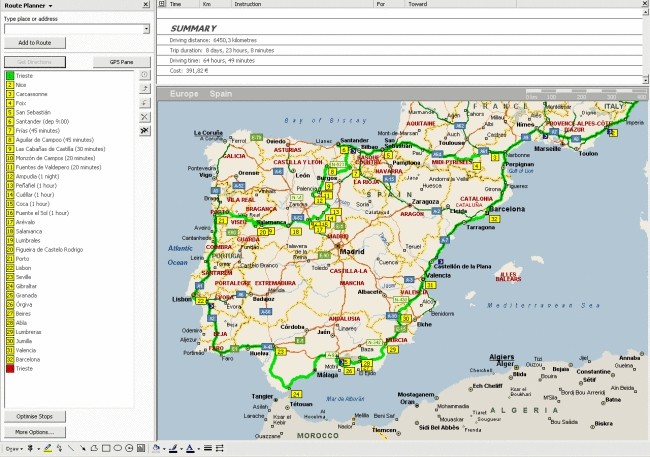Click the Add to Route button
The image size is (650, 457).
(x=35, y=43)
